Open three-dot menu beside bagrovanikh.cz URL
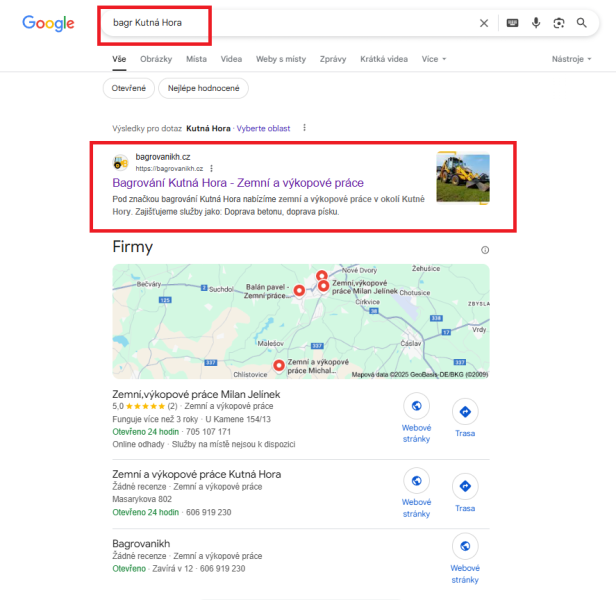Screen dimensions: 616x600 tap(211, 169)
